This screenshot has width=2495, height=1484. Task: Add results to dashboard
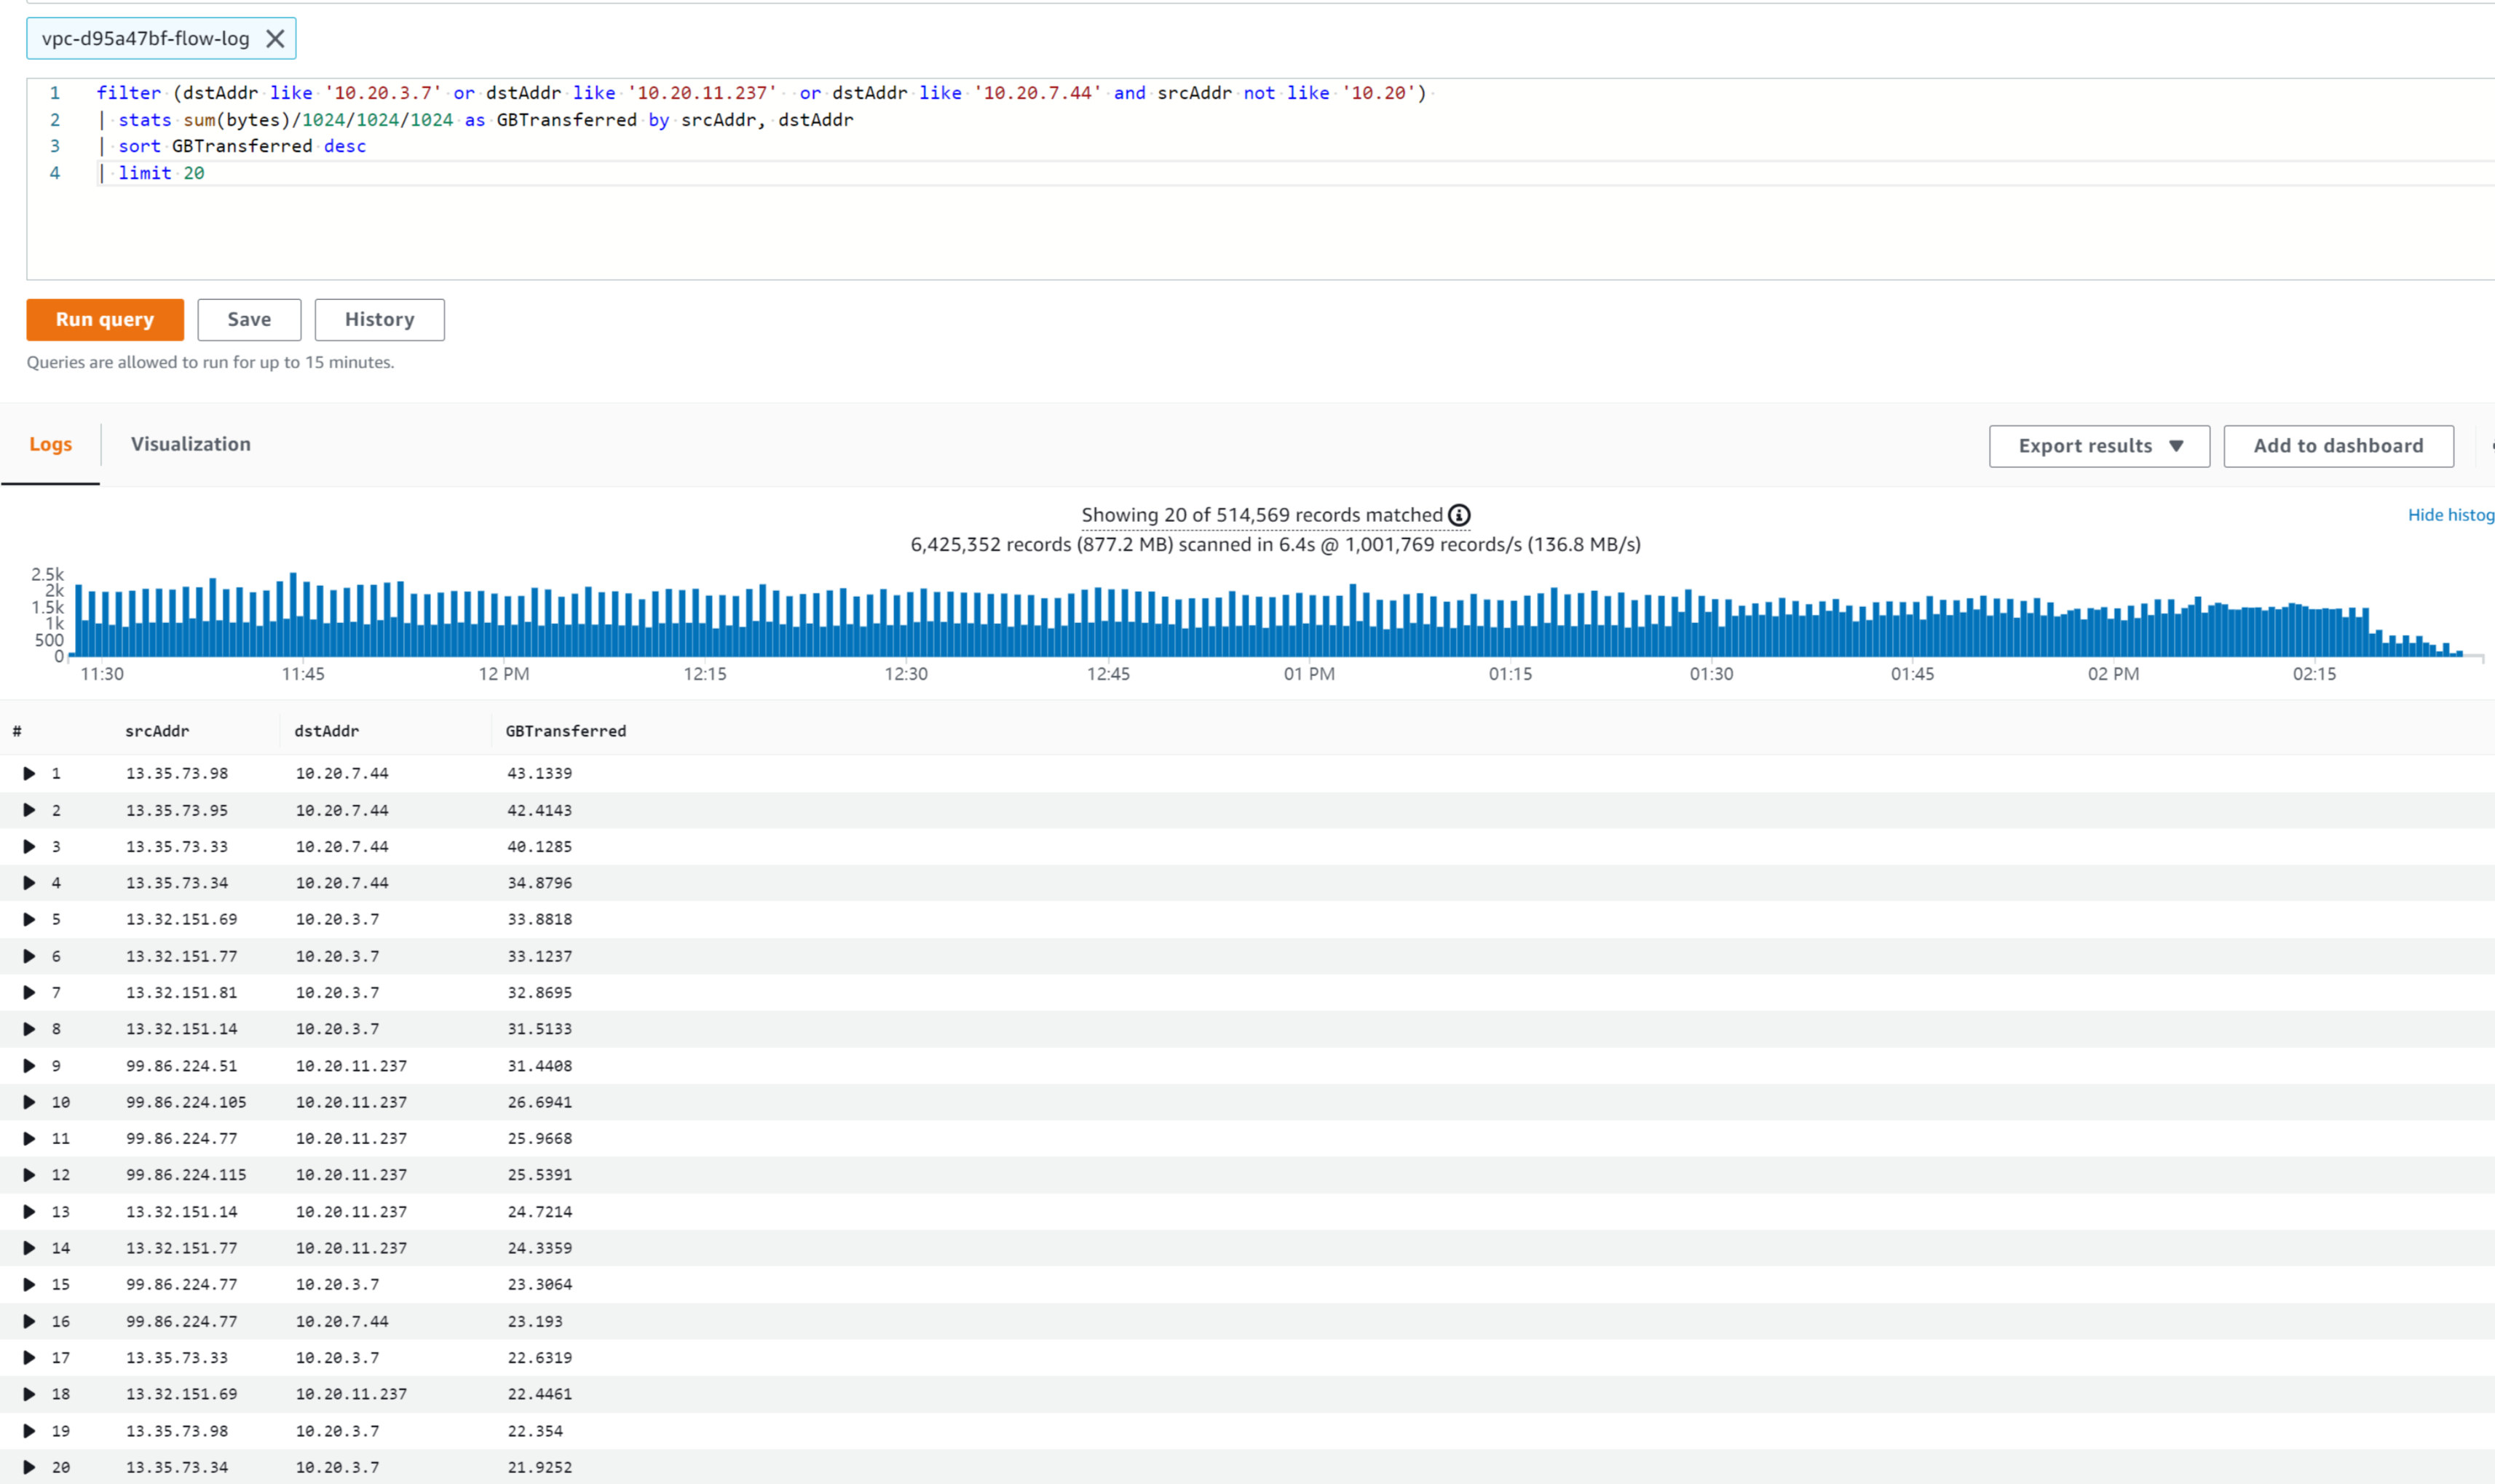point(2337,446)
